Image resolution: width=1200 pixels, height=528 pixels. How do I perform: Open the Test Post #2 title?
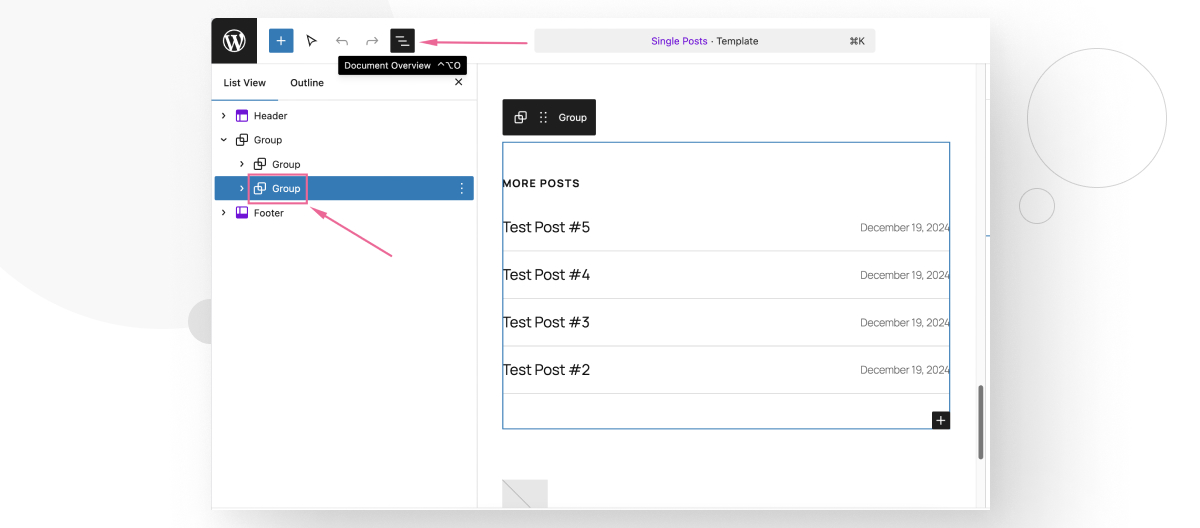click(546, 370)
